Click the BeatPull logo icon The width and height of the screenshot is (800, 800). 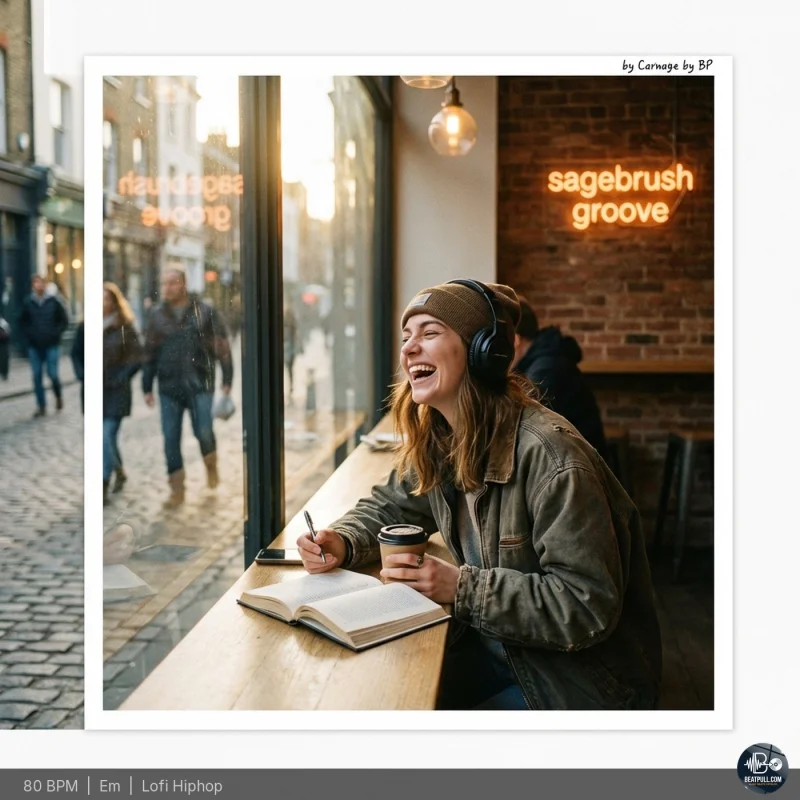point(762,768)
